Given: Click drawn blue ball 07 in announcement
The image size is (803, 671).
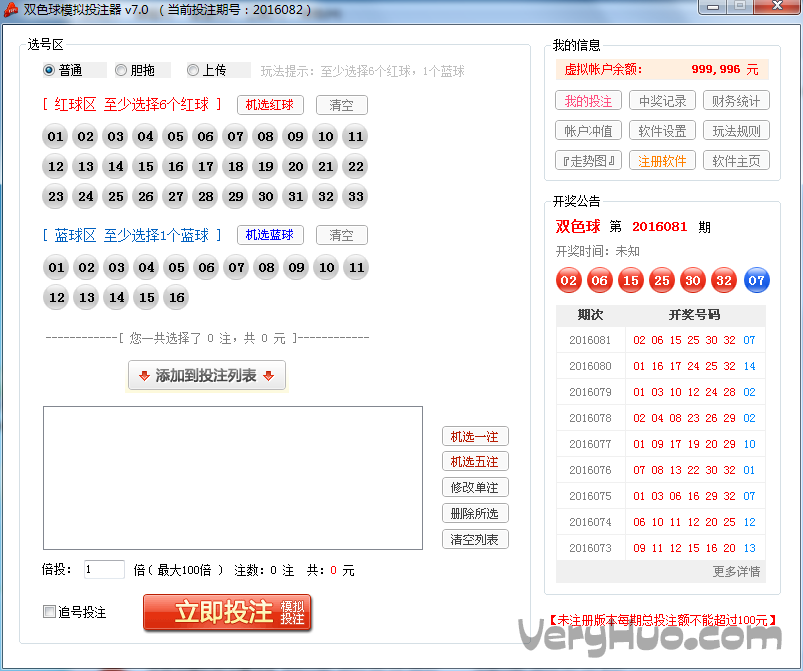Looking at the screenshot, I should coord(756,280).
